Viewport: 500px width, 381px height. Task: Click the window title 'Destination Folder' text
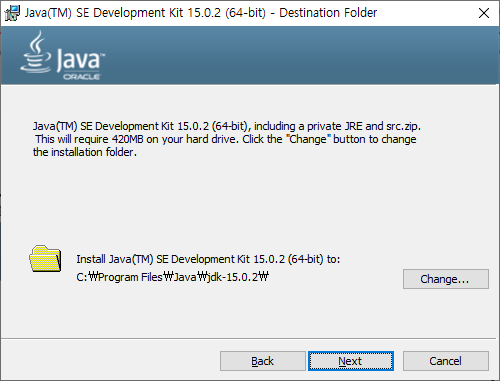click(328, 13)
